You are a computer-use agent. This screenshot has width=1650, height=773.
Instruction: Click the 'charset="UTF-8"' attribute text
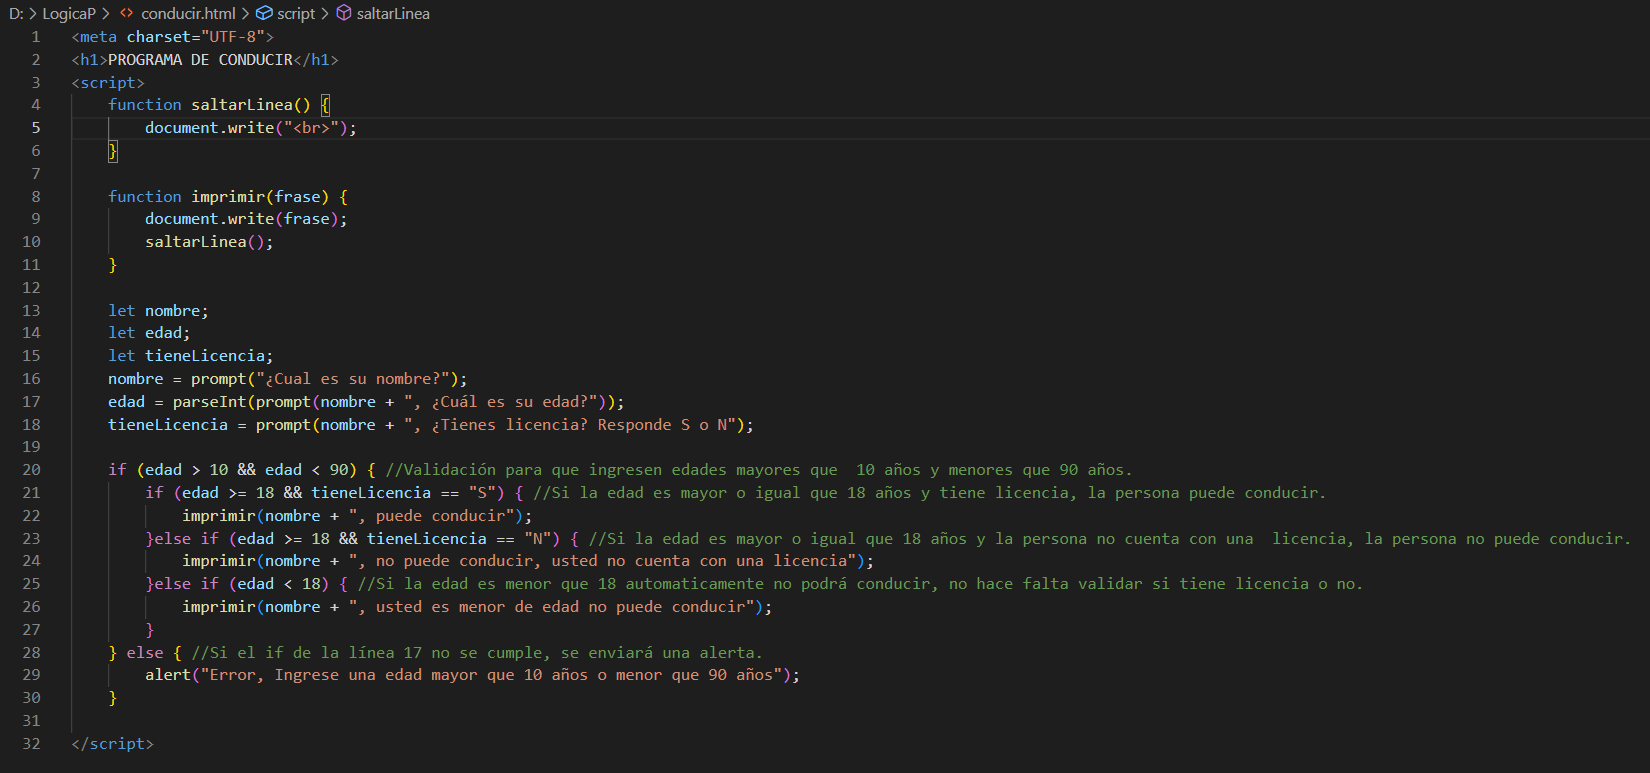(x=196, y=37)
